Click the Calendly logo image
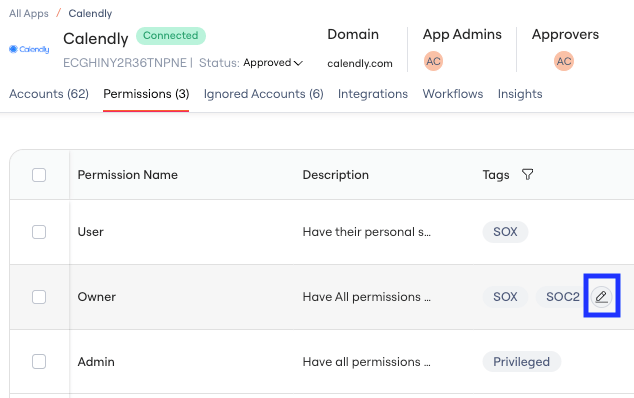Image resolution: width=634 pixels, height=398 pixels. coord(29,49)
